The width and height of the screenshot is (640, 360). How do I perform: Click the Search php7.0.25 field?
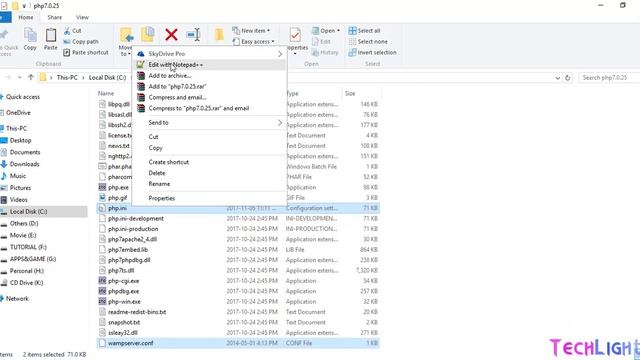tap(609, 78)
